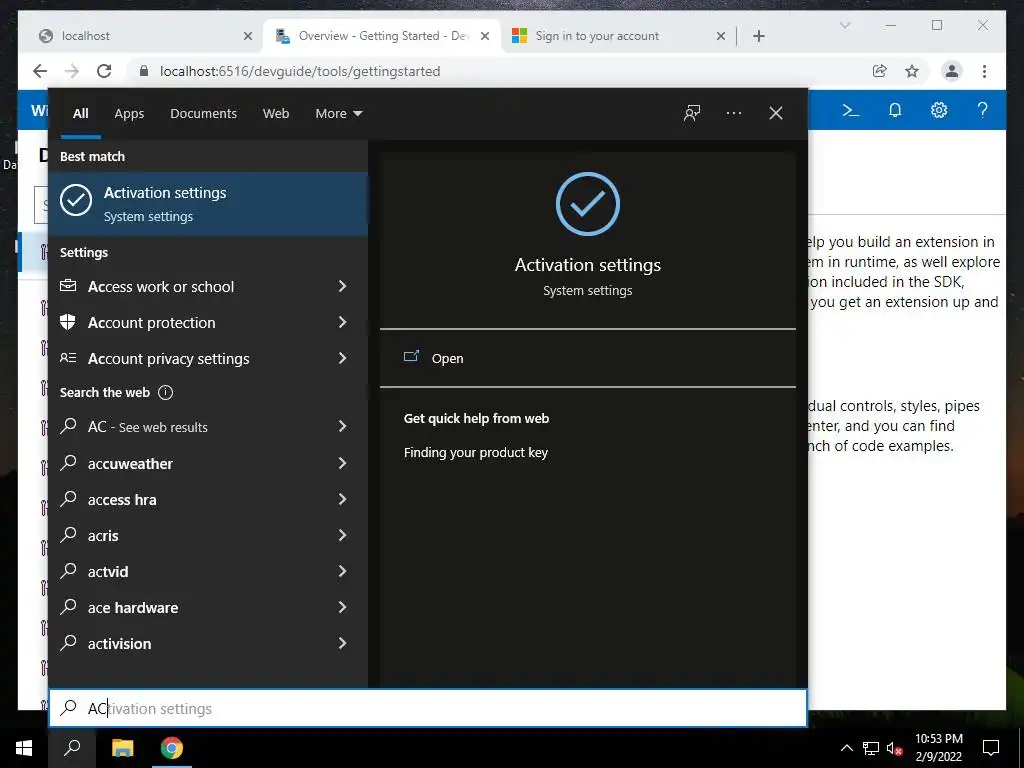This screenshot has width=1024, height=768.
Task: Click the magnifier icon beside actvid
Action: click(x=68, y=571)
